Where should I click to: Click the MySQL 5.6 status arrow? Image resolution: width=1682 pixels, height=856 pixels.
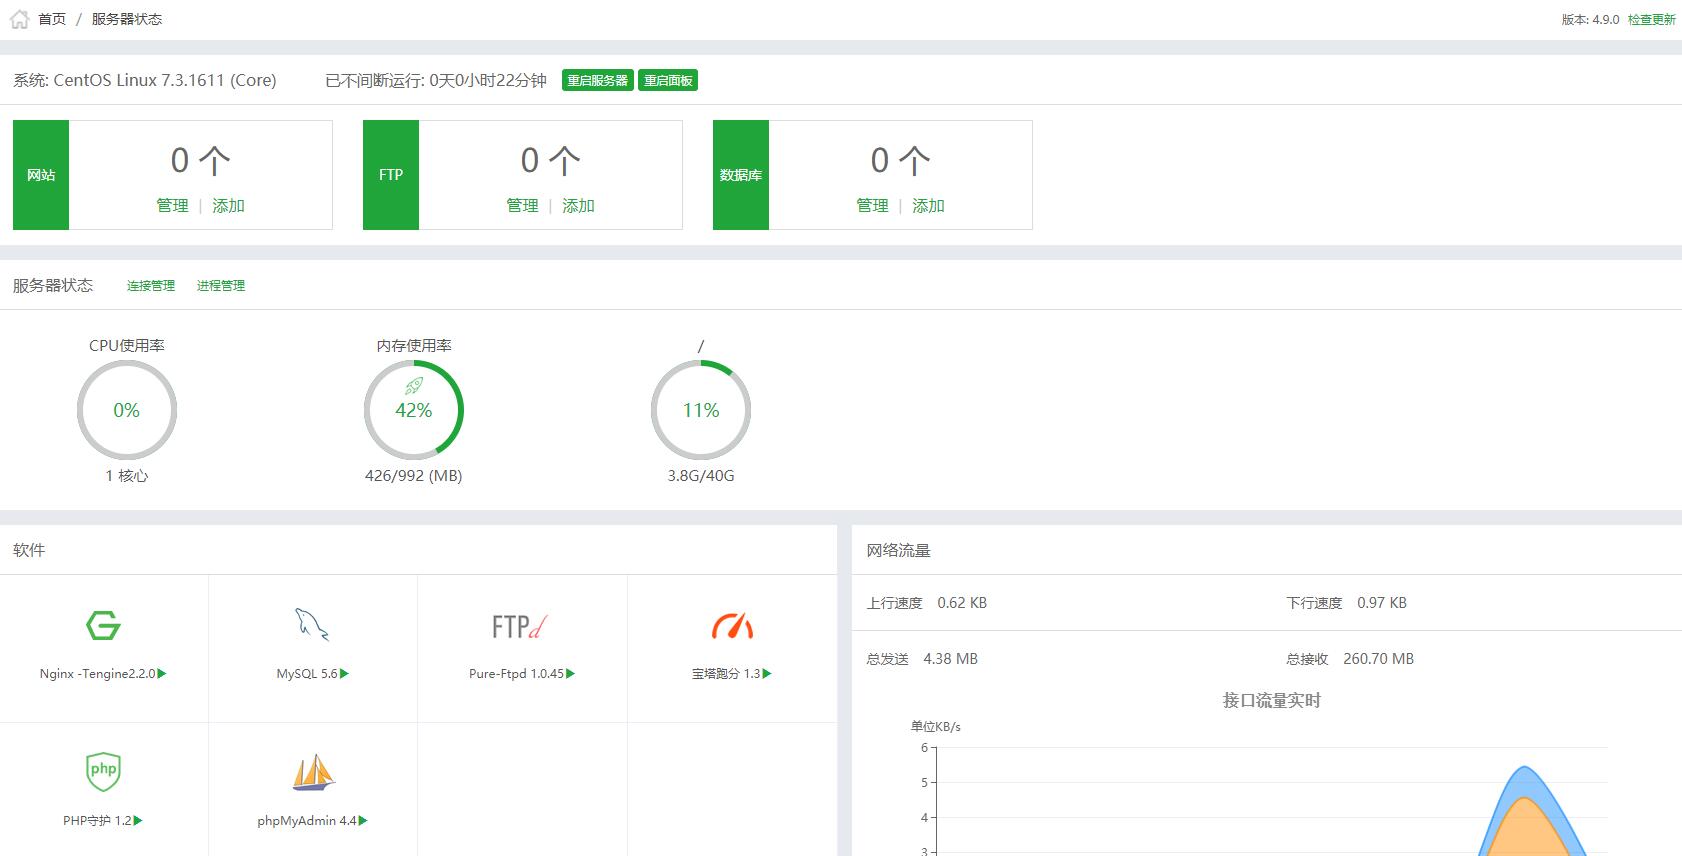point(344,674)
